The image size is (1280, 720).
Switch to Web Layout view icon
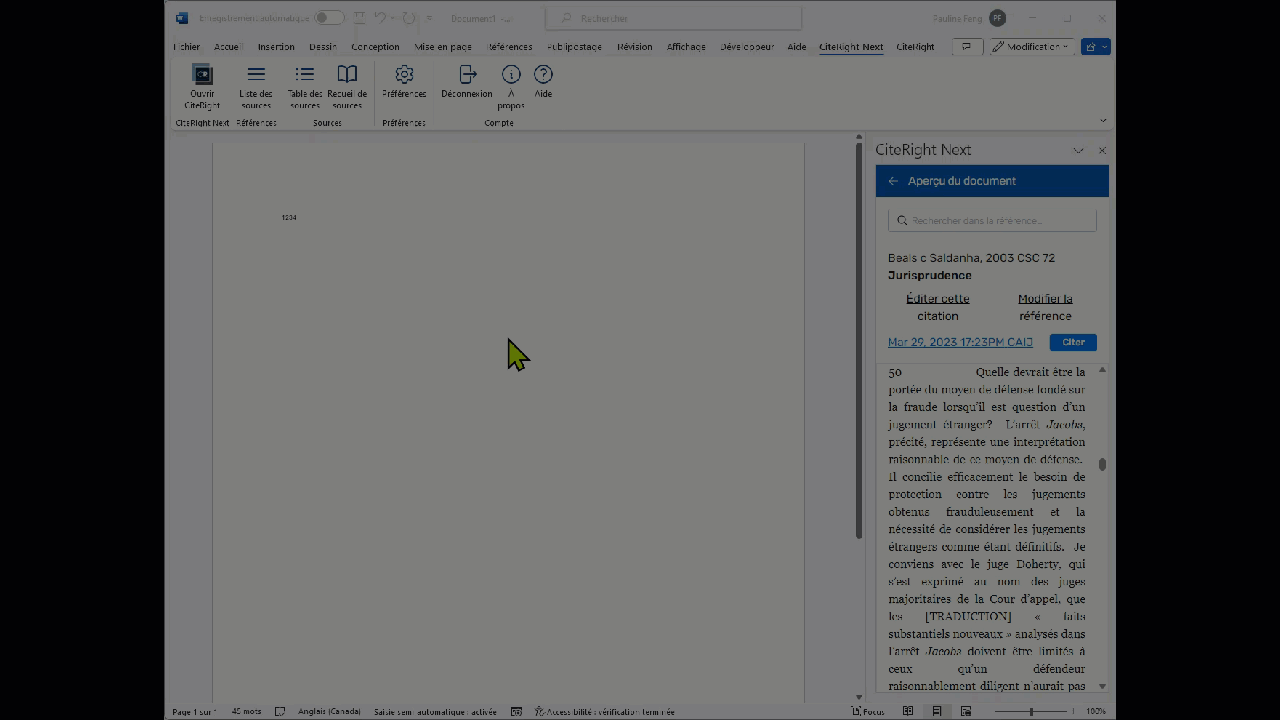(966, 711)
